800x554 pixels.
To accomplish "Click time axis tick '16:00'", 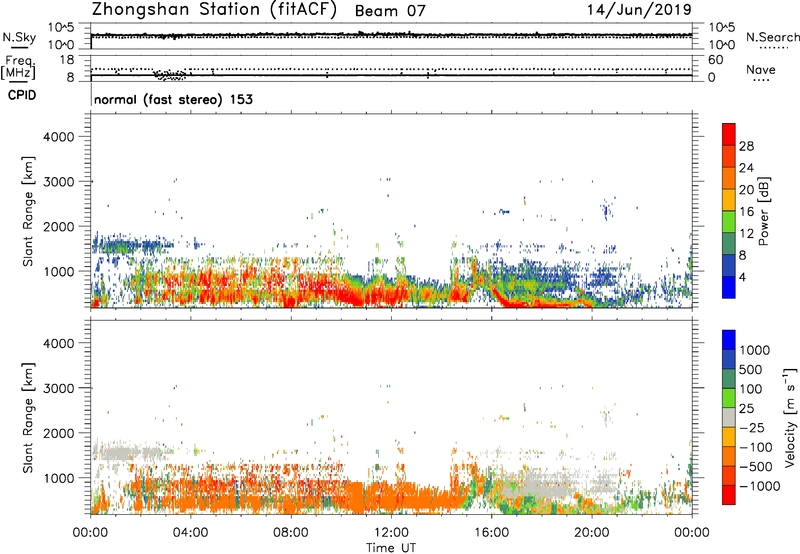I will coord(491,533).
